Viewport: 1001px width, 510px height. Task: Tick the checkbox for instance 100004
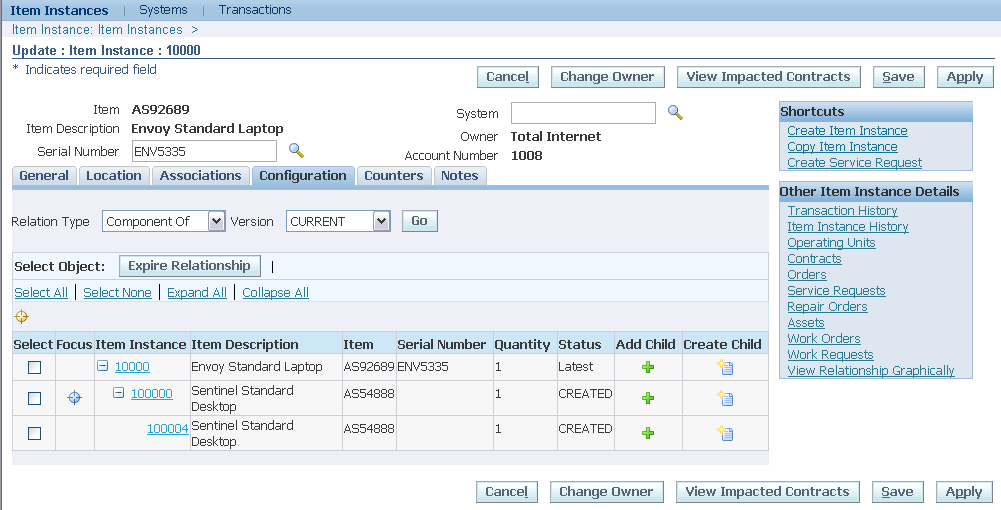34,433
